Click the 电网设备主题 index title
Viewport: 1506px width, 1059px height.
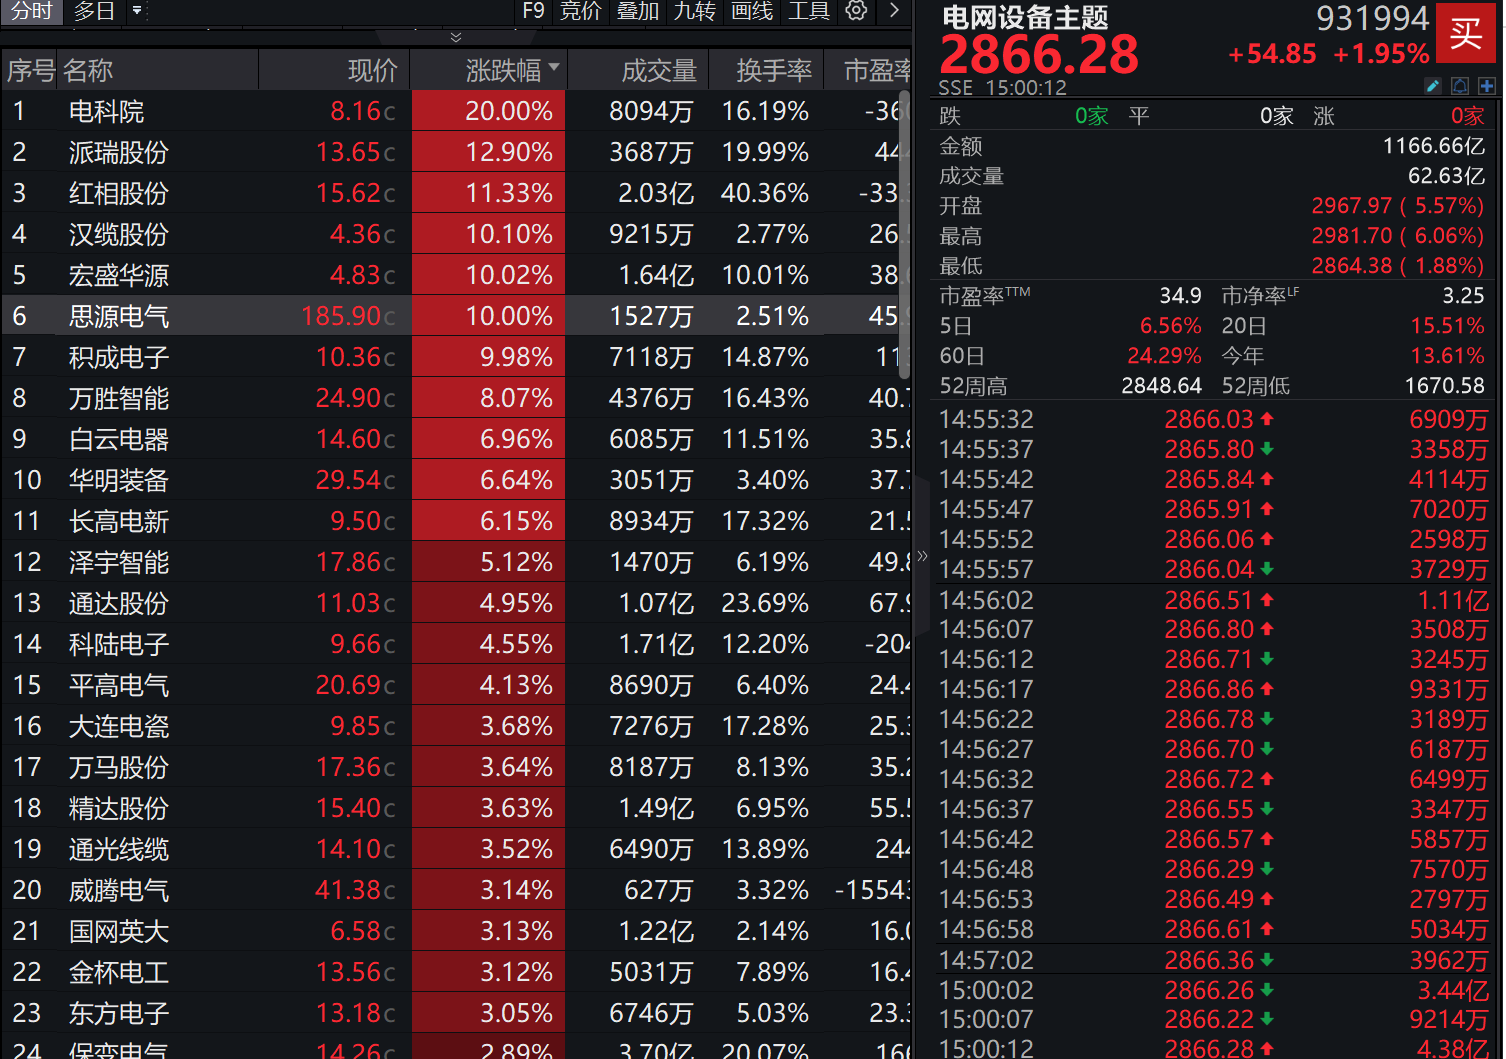click(x=1025, y=18)
